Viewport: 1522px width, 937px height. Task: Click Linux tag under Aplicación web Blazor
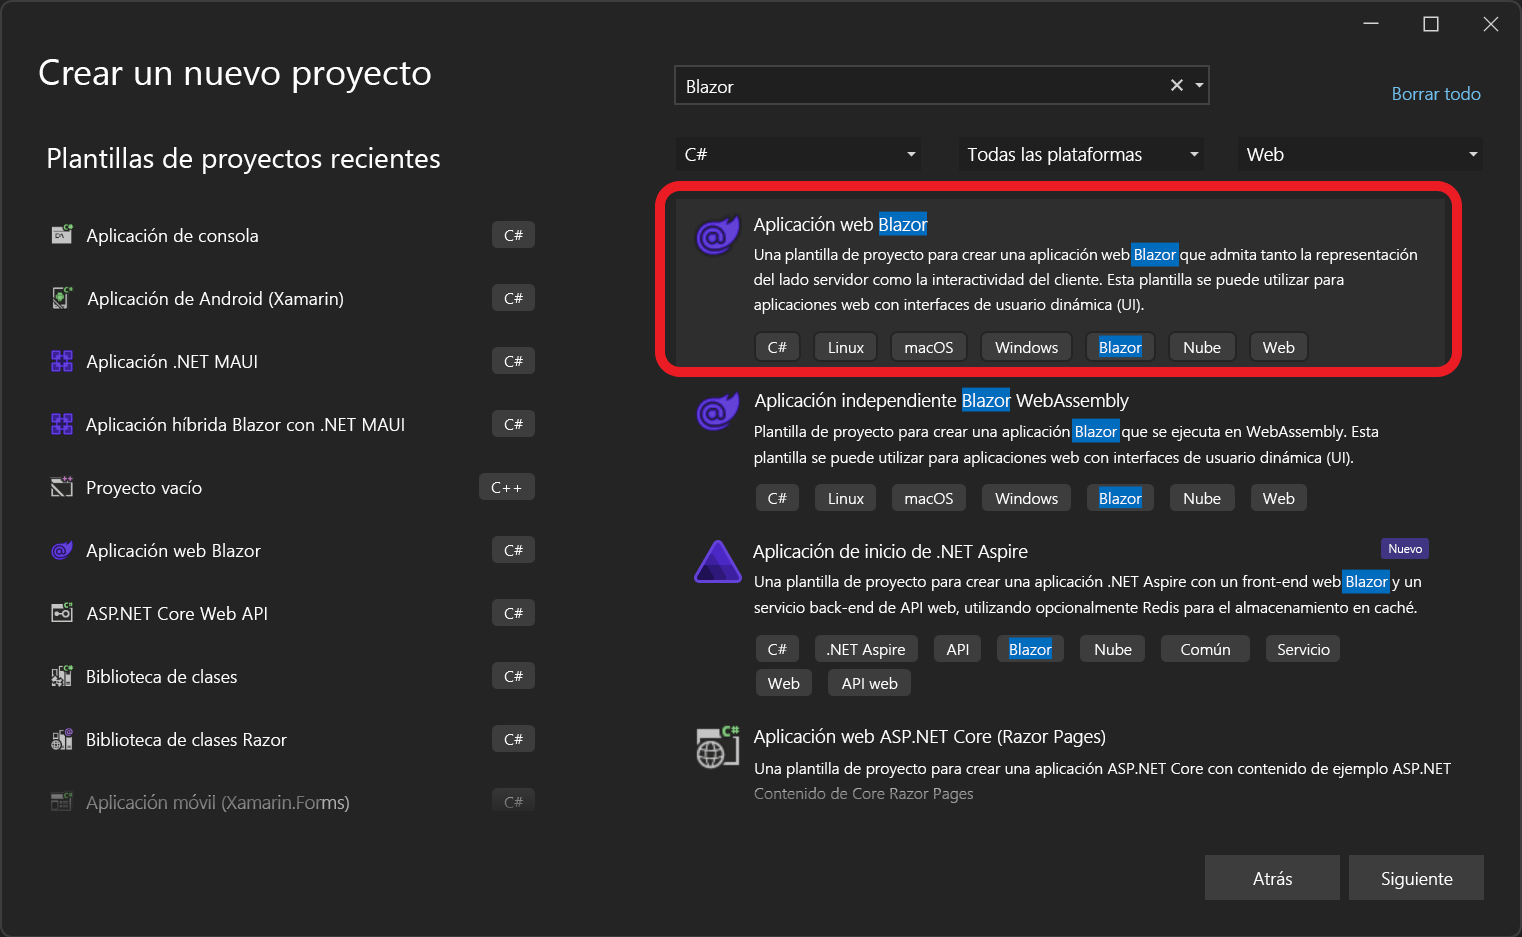(845, 347)
